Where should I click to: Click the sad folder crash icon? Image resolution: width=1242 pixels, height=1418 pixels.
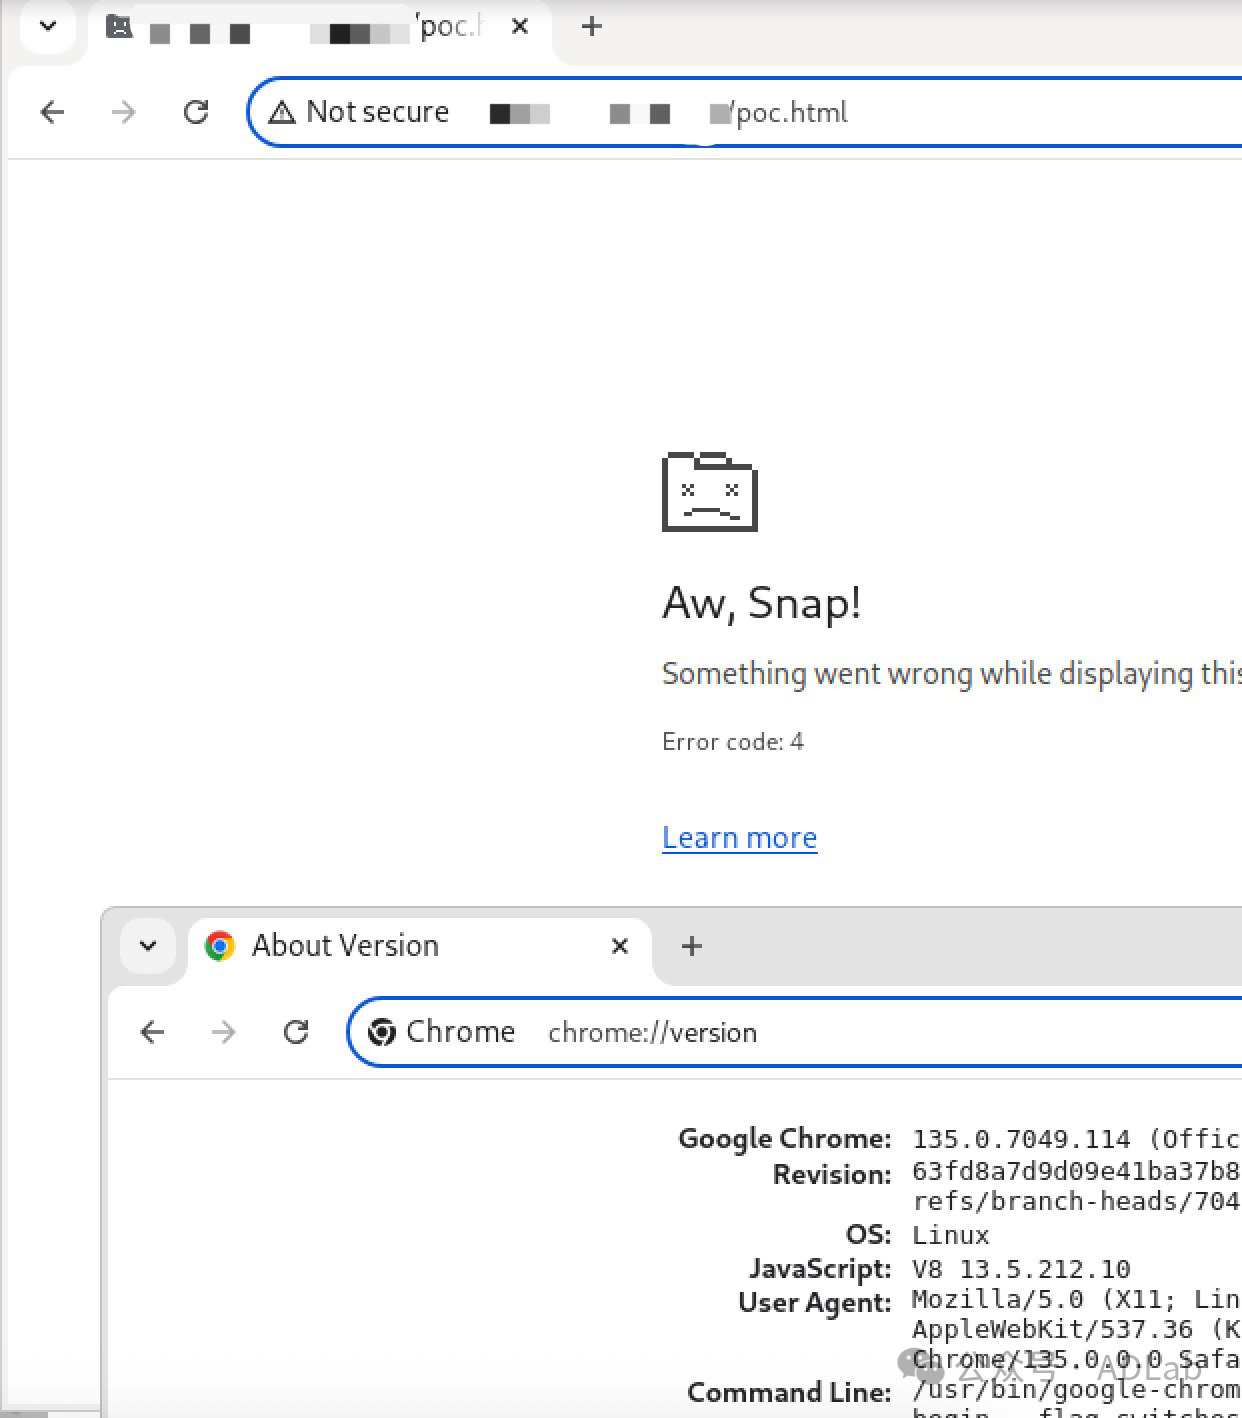(709, 492)
